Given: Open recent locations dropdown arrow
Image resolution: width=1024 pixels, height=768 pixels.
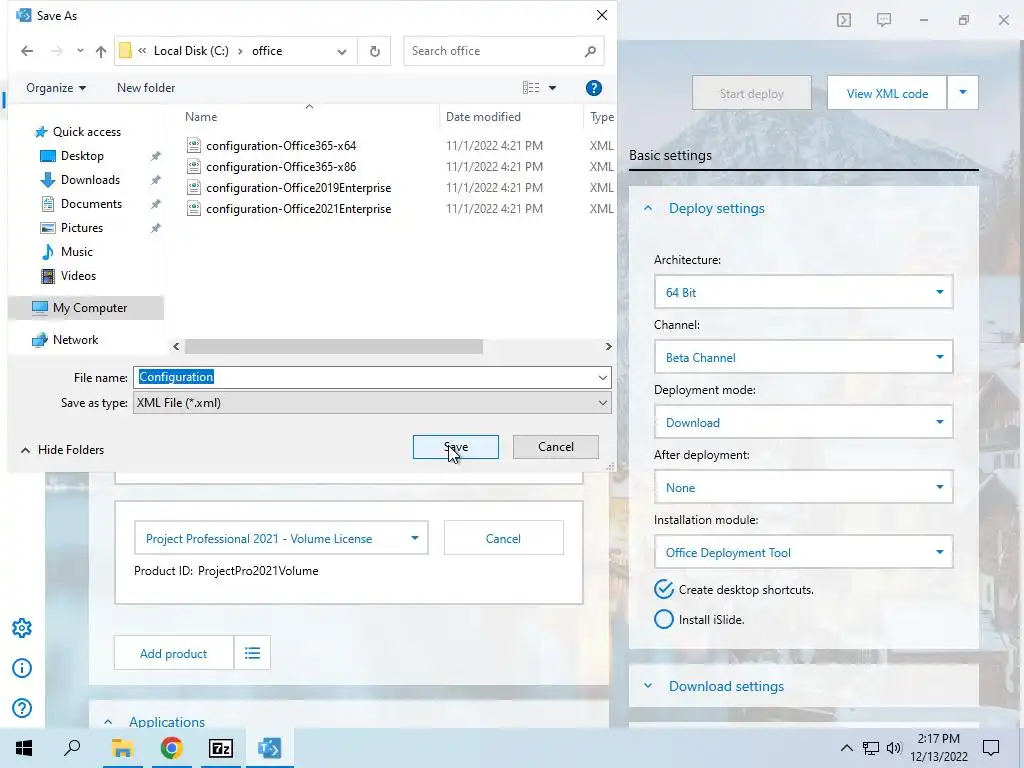Looking at the screenshot, I should (x=80, y=51).
